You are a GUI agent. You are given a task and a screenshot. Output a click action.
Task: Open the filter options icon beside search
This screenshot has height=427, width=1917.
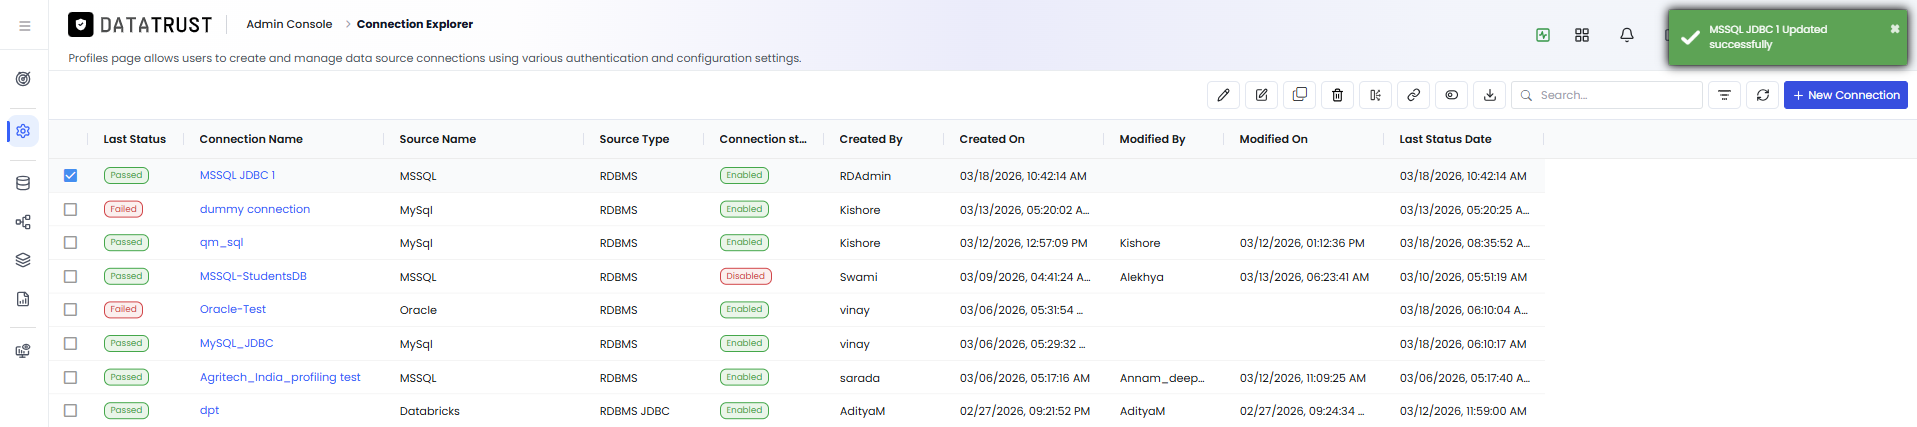pos(1724,95)
